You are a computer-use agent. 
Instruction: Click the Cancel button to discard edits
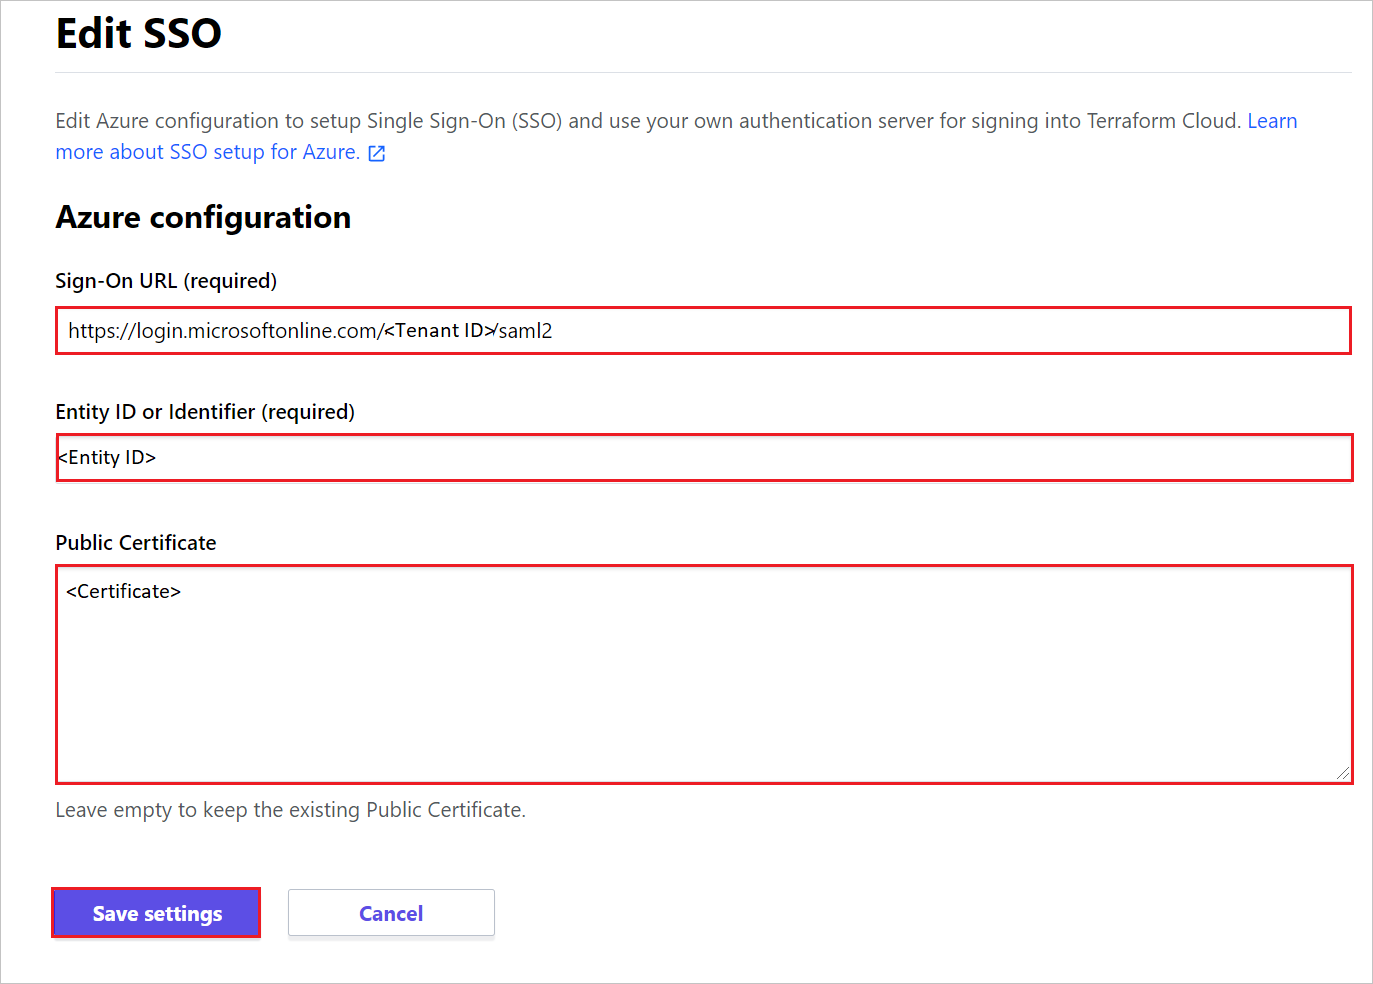tap(390, 913)
